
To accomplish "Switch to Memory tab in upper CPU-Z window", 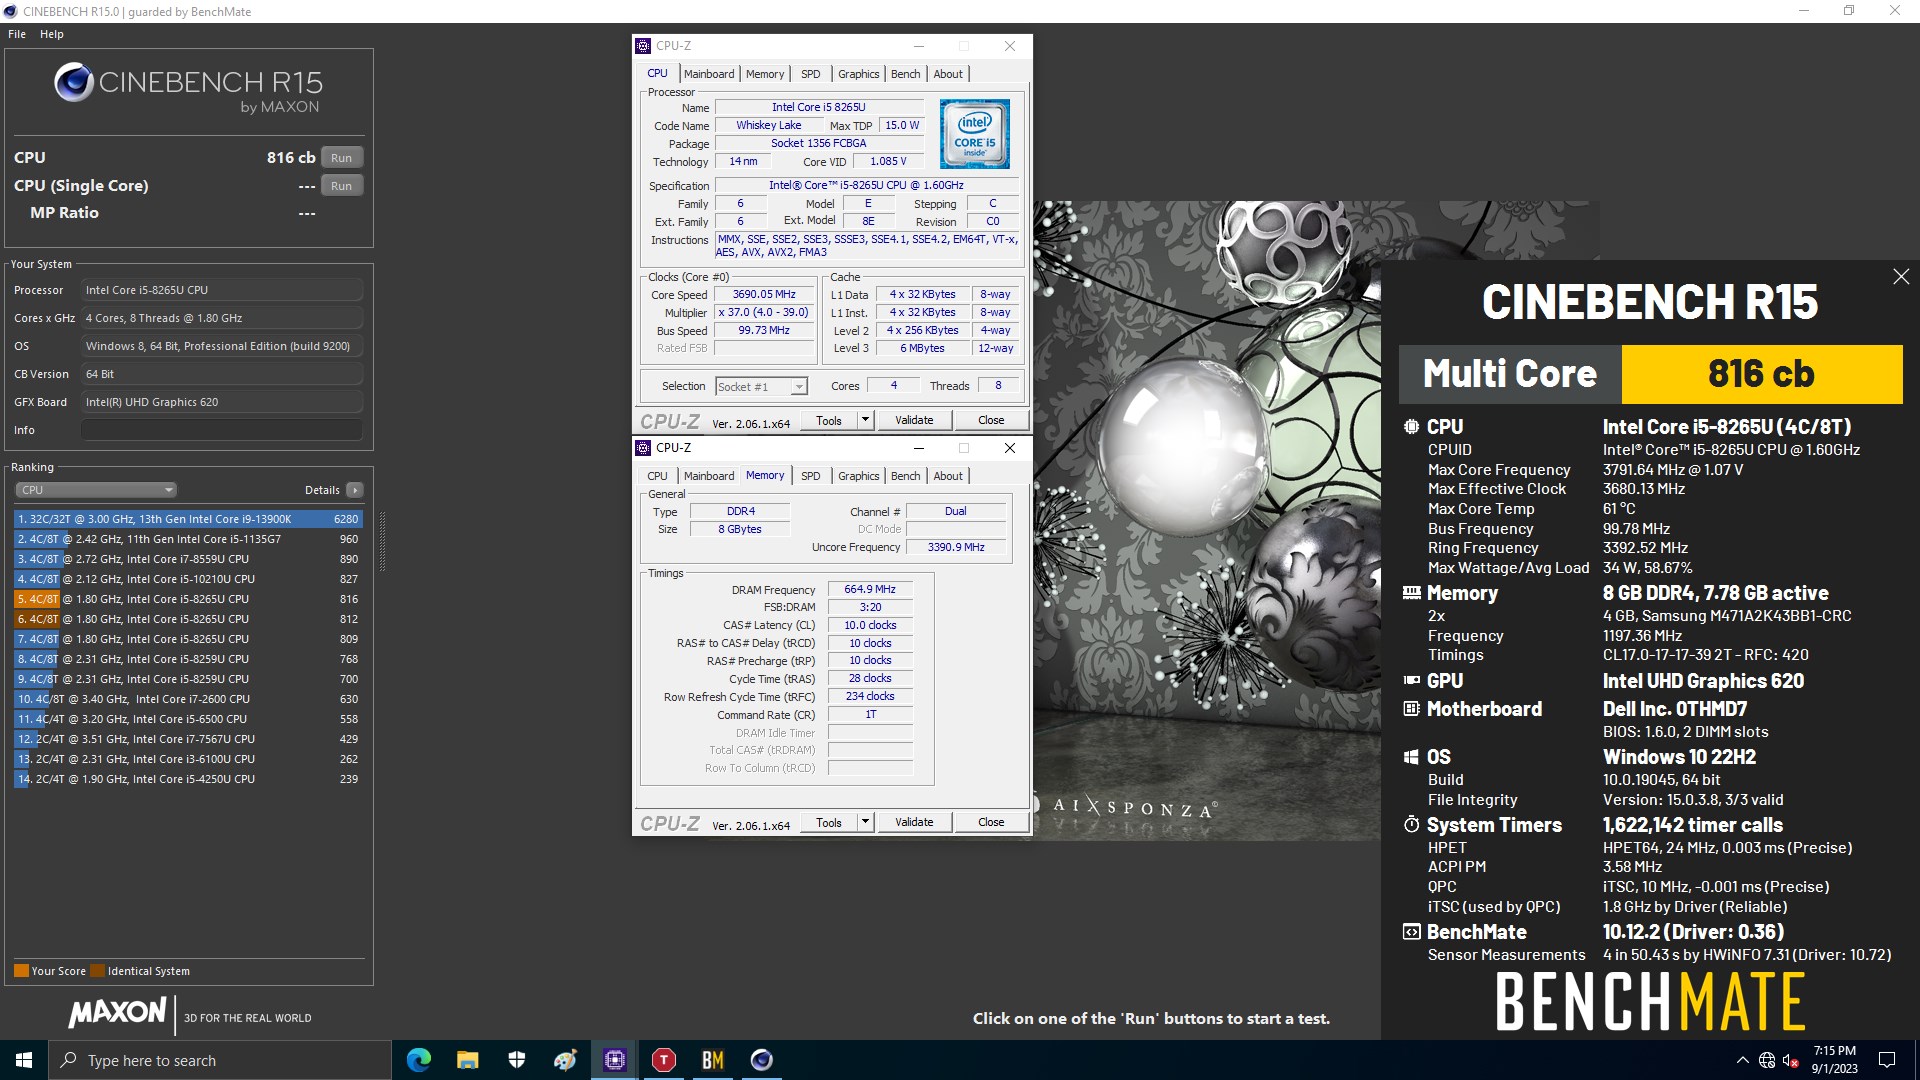I will click(765, 74).
